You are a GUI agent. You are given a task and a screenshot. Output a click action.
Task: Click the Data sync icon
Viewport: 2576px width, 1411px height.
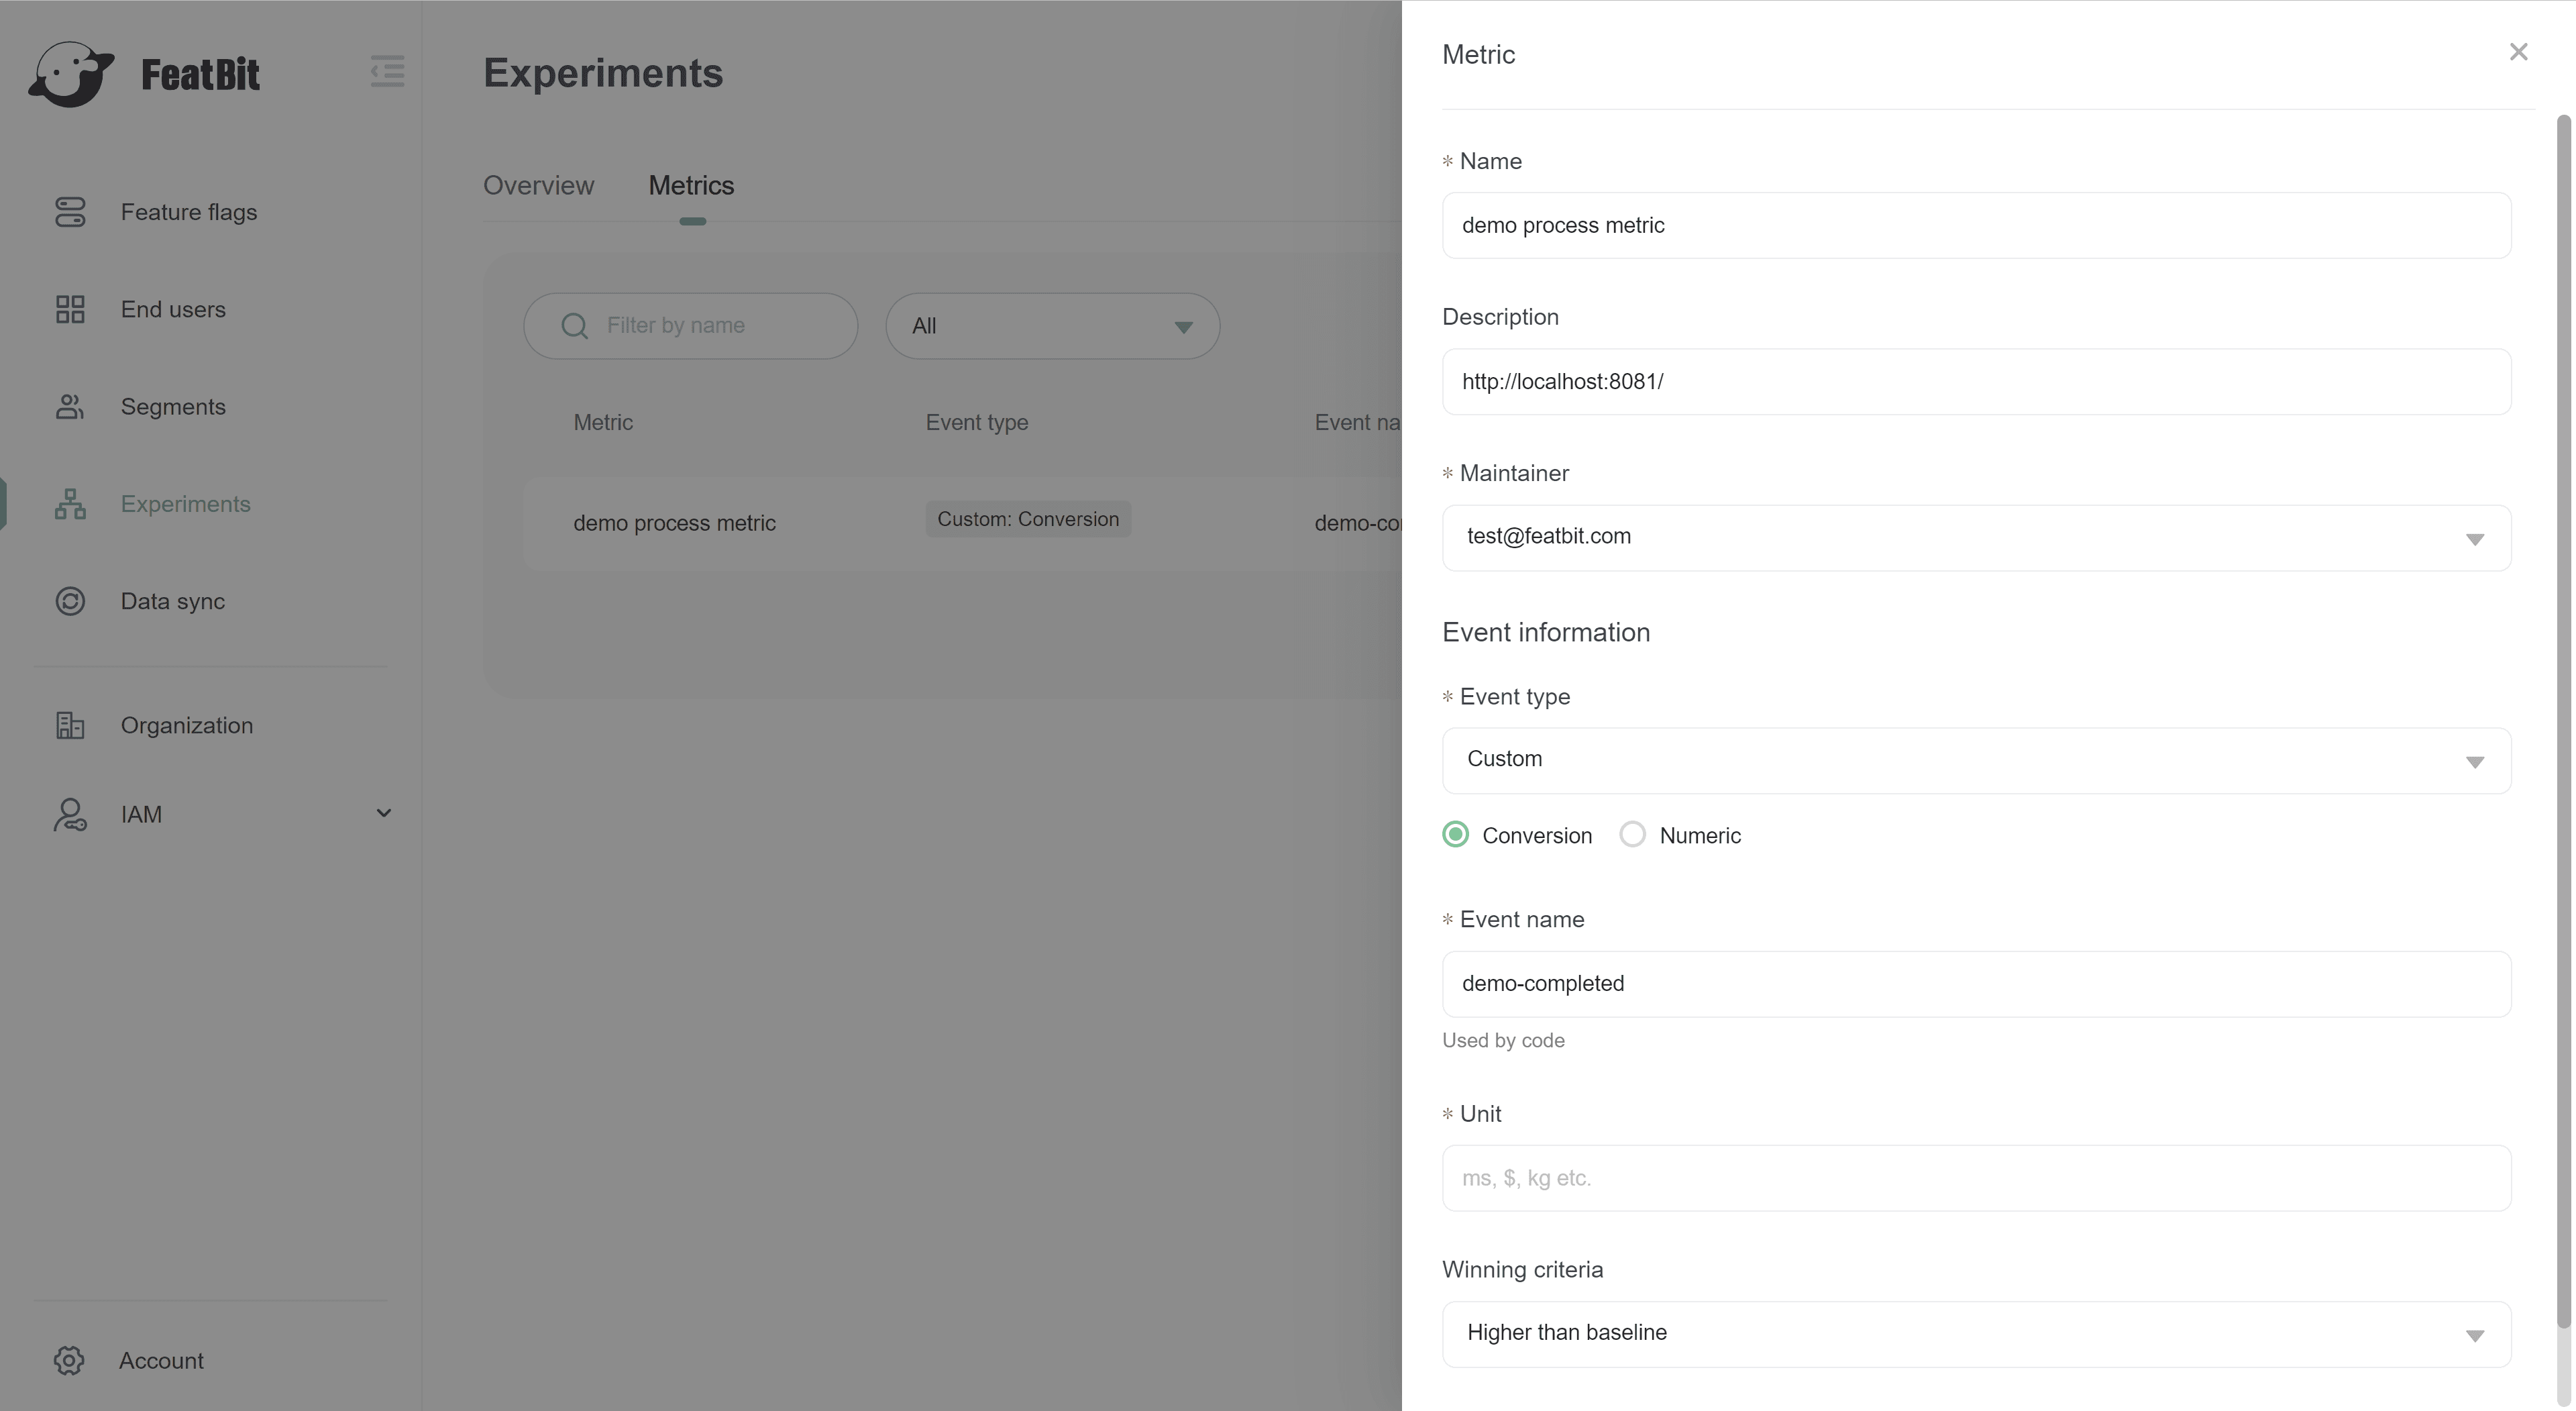tap(70, 601)
